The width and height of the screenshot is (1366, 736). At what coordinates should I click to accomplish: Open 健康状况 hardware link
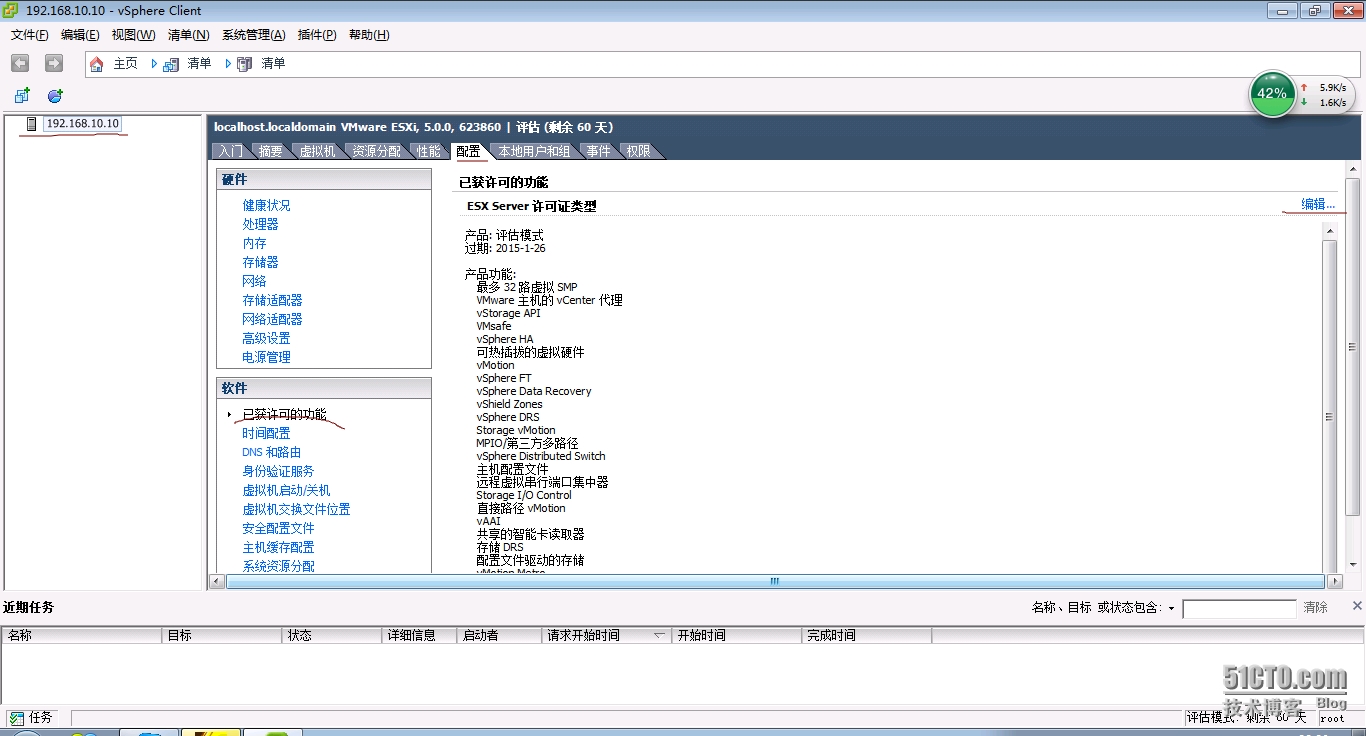(x=266, y=205)
